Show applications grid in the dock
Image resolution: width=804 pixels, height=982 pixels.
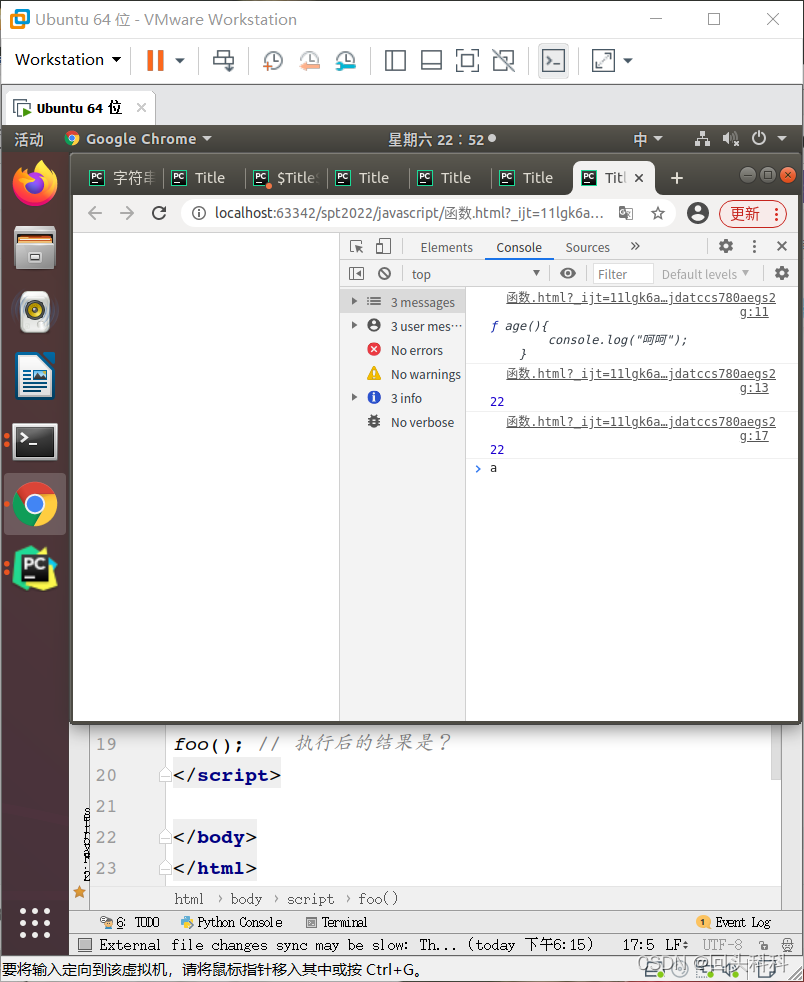tap(35, 923)
